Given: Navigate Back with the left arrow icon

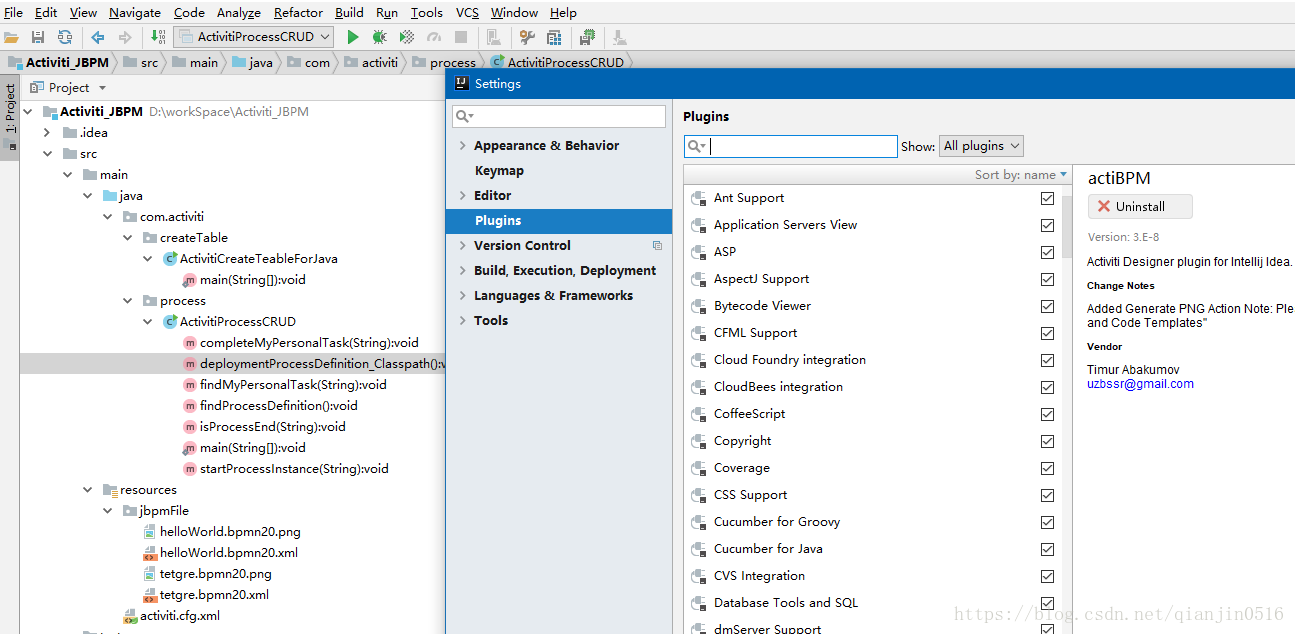Looking at the screenshot, I should tap(98, 37).
